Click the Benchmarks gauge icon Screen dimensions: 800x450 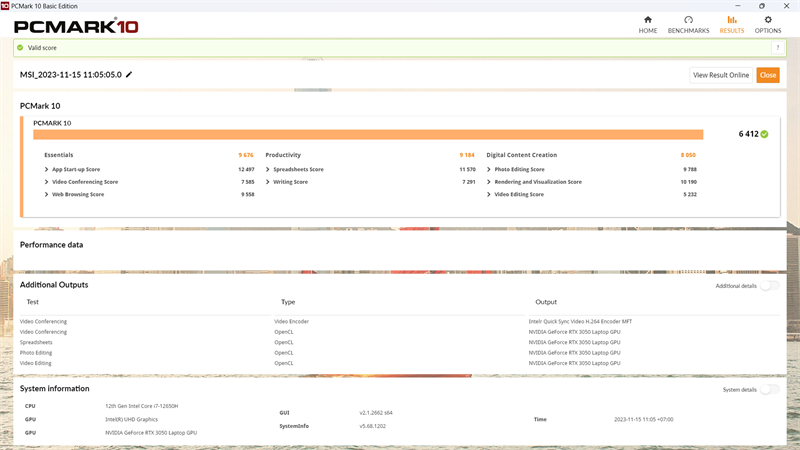click(x=688, y=20)
